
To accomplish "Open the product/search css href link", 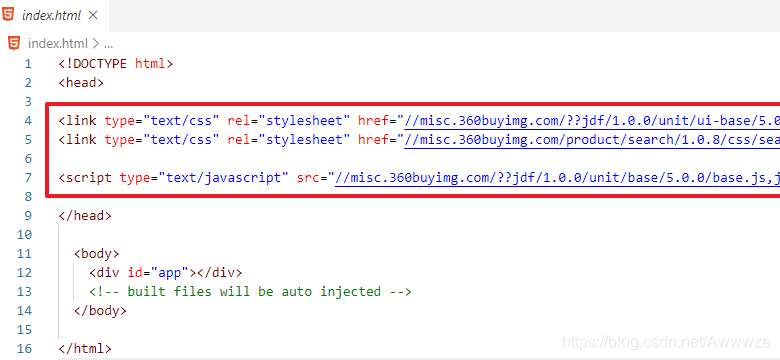I will point(592,140).
